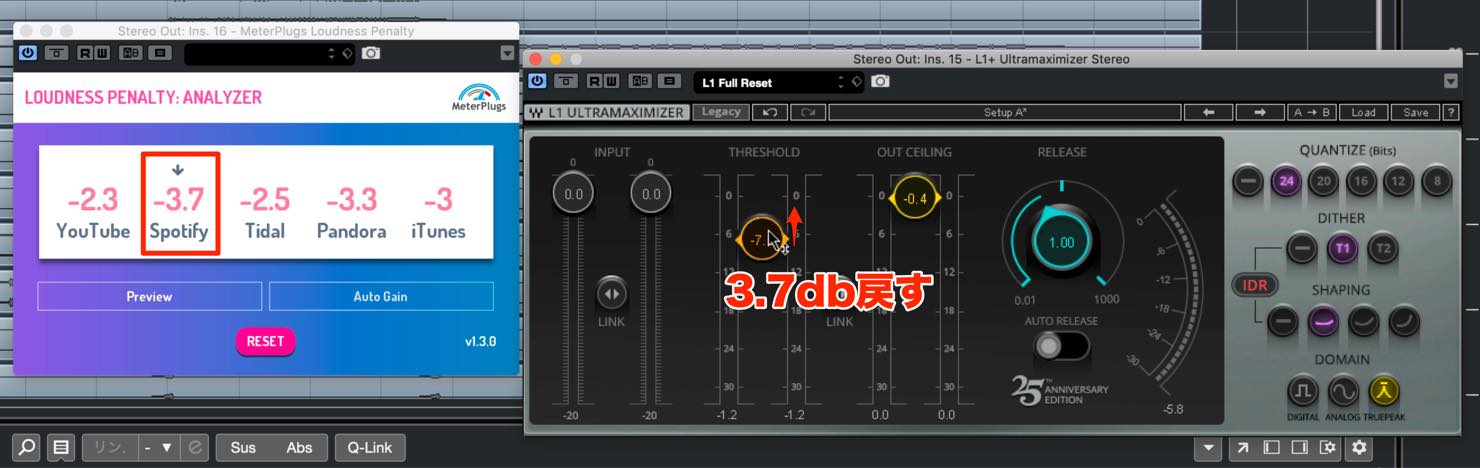Turn quantize off with the dash button
Viewport: 1480px width, 468px height.
click(x=1247, y=181)
